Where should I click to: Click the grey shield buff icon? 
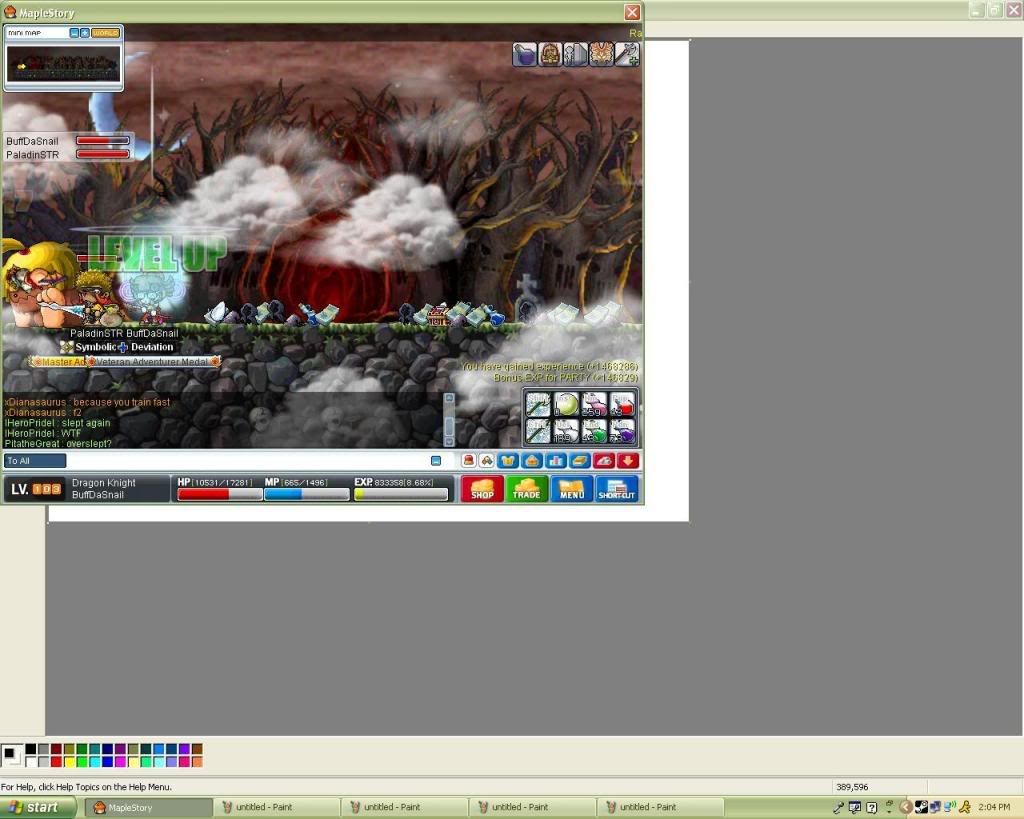(x=575, y=54)
